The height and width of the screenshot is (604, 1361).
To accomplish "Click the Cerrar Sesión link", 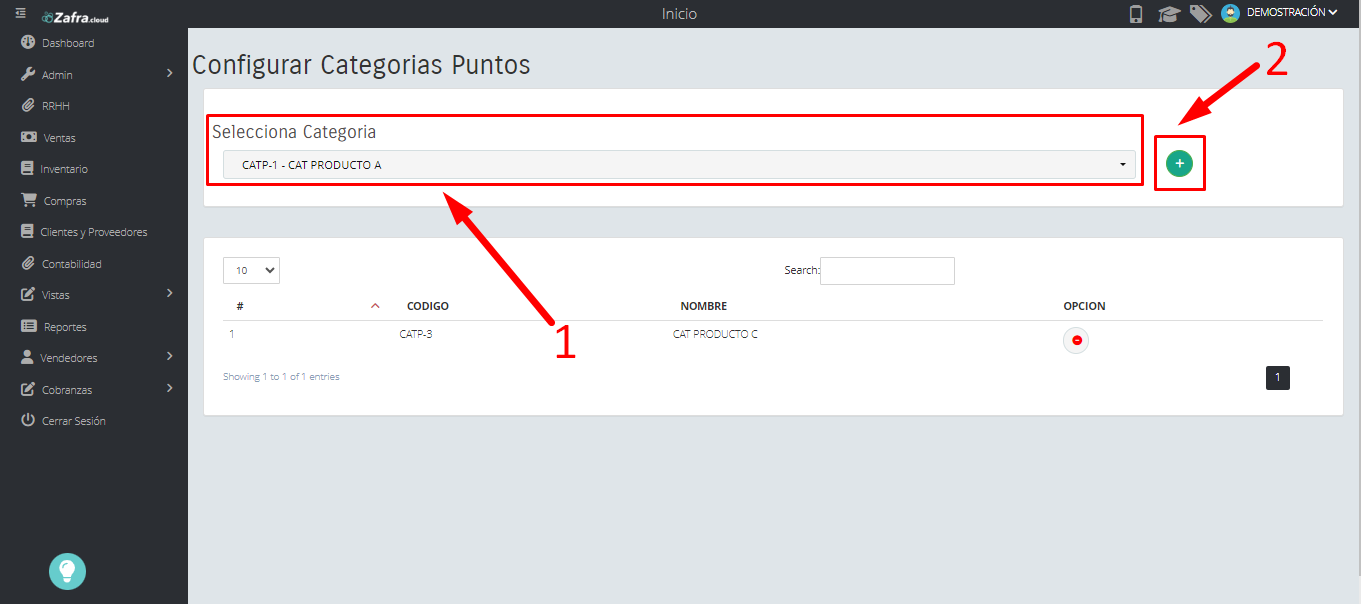I will point(74,421).
